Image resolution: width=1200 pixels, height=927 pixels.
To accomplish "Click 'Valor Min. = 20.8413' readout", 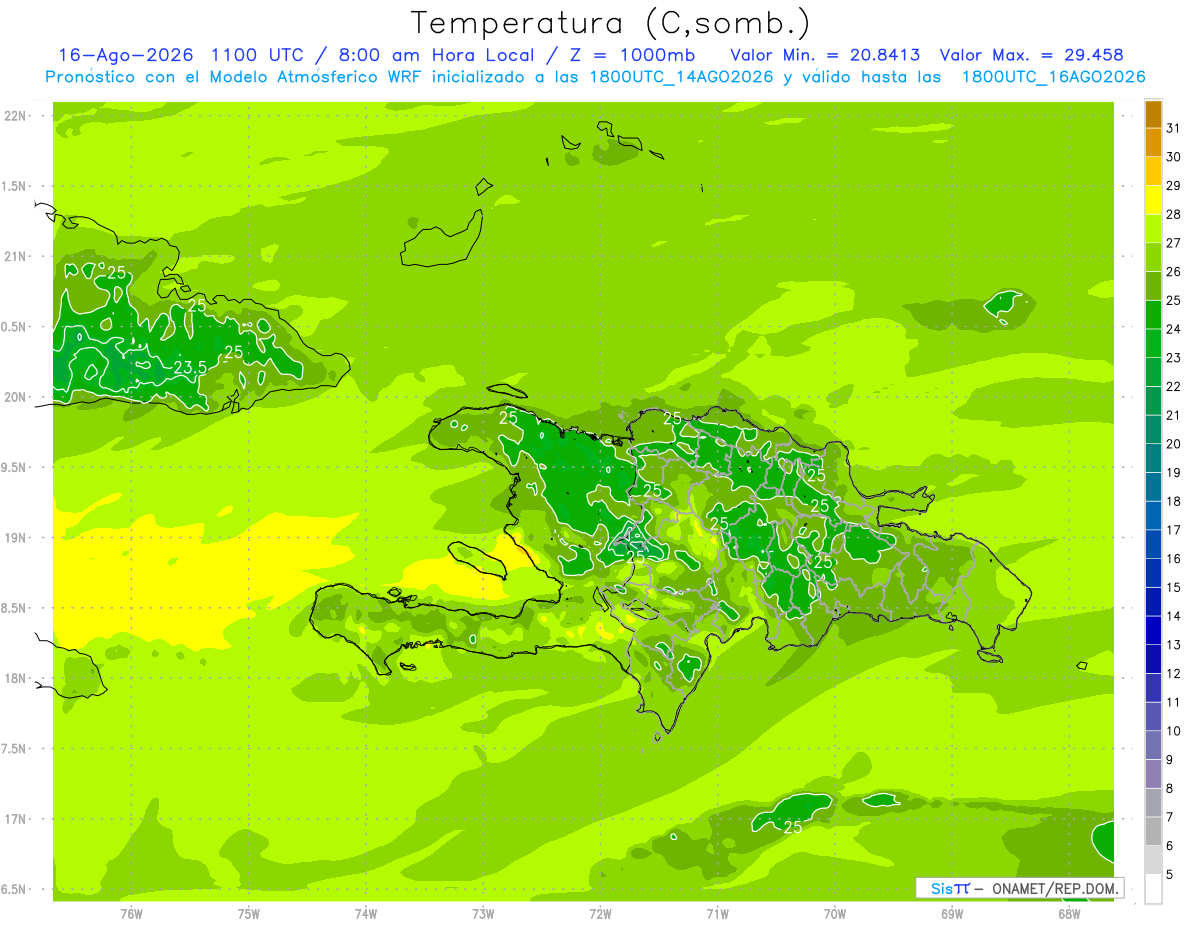I will point(825,55).
